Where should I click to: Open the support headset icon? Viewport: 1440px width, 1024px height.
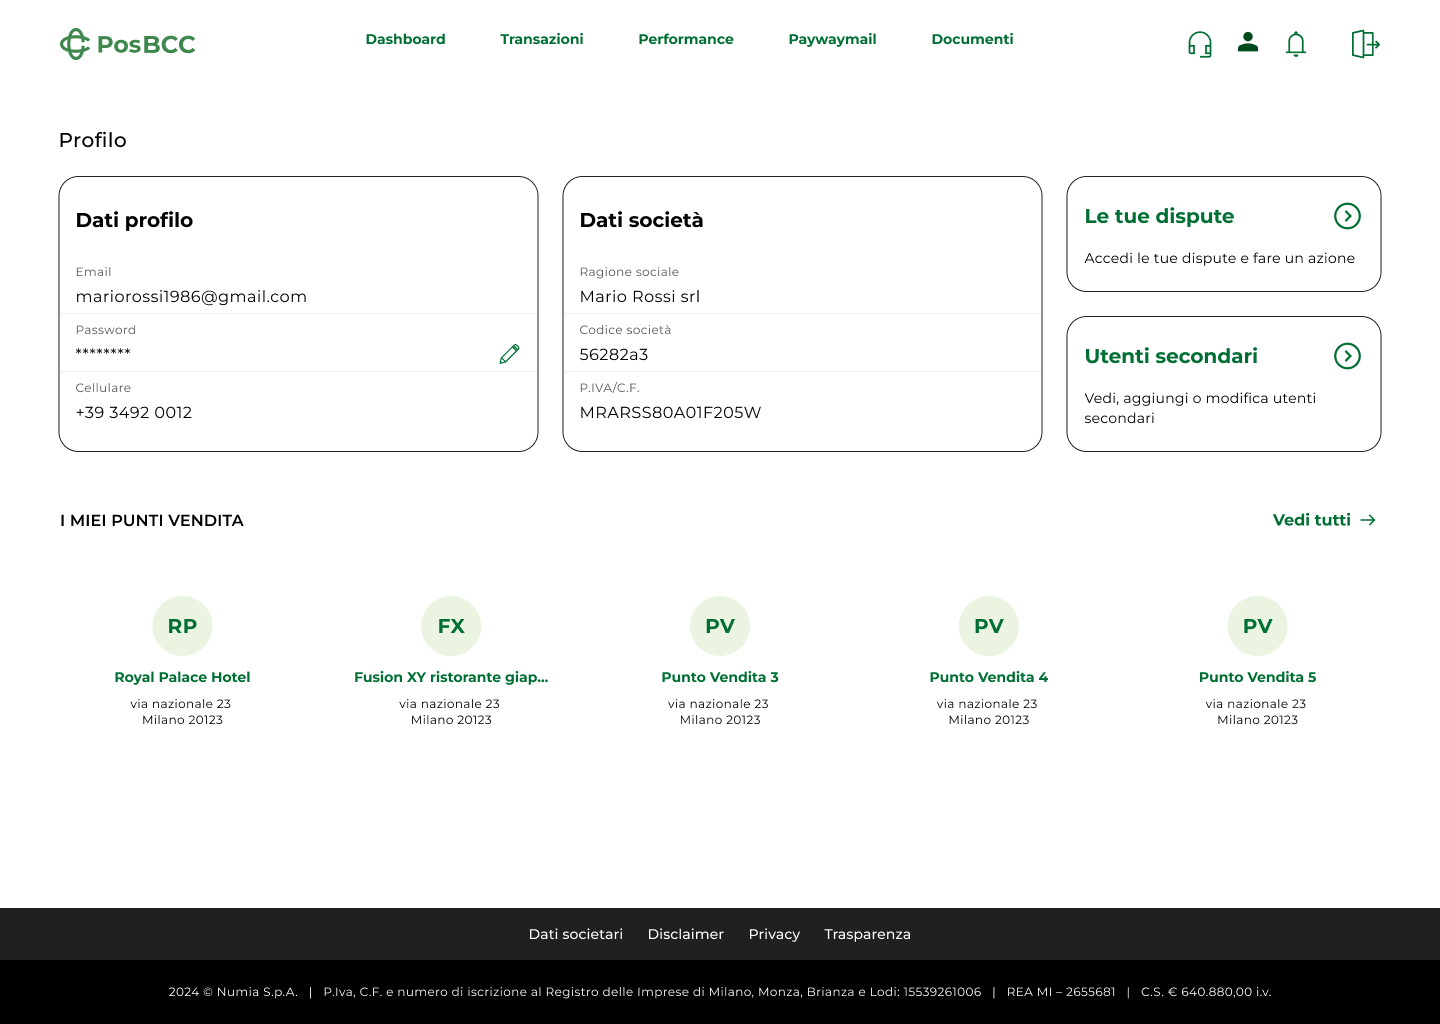pos(1199,44)
